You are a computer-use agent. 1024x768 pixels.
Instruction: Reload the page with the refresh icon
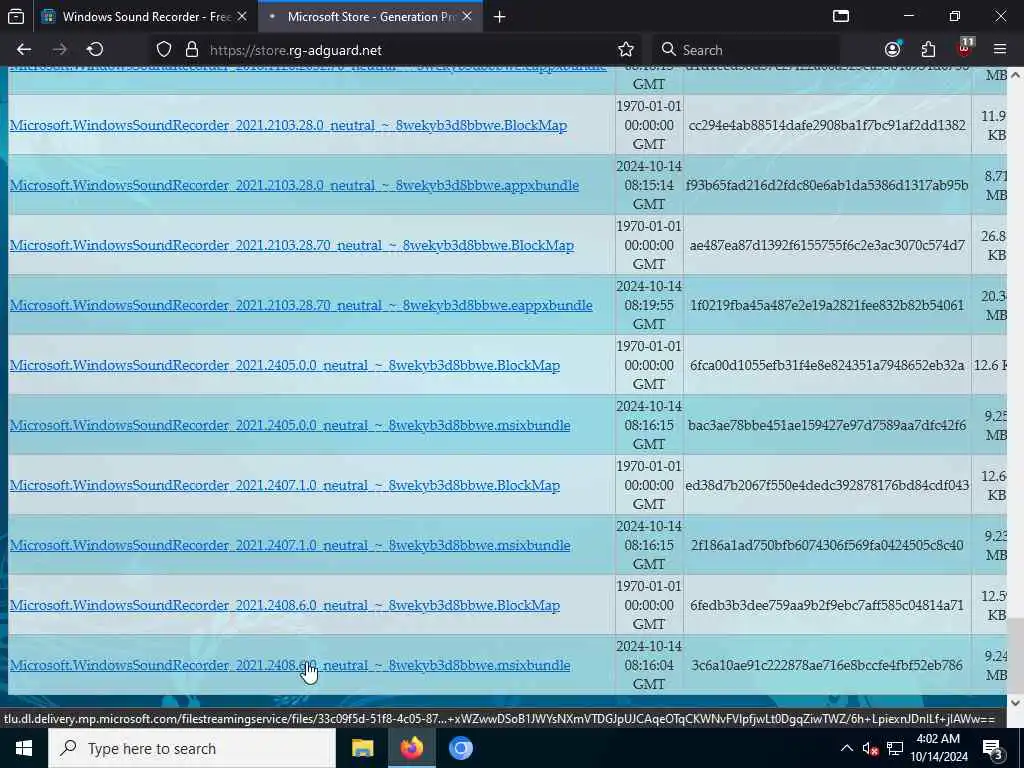coord(95,50)
